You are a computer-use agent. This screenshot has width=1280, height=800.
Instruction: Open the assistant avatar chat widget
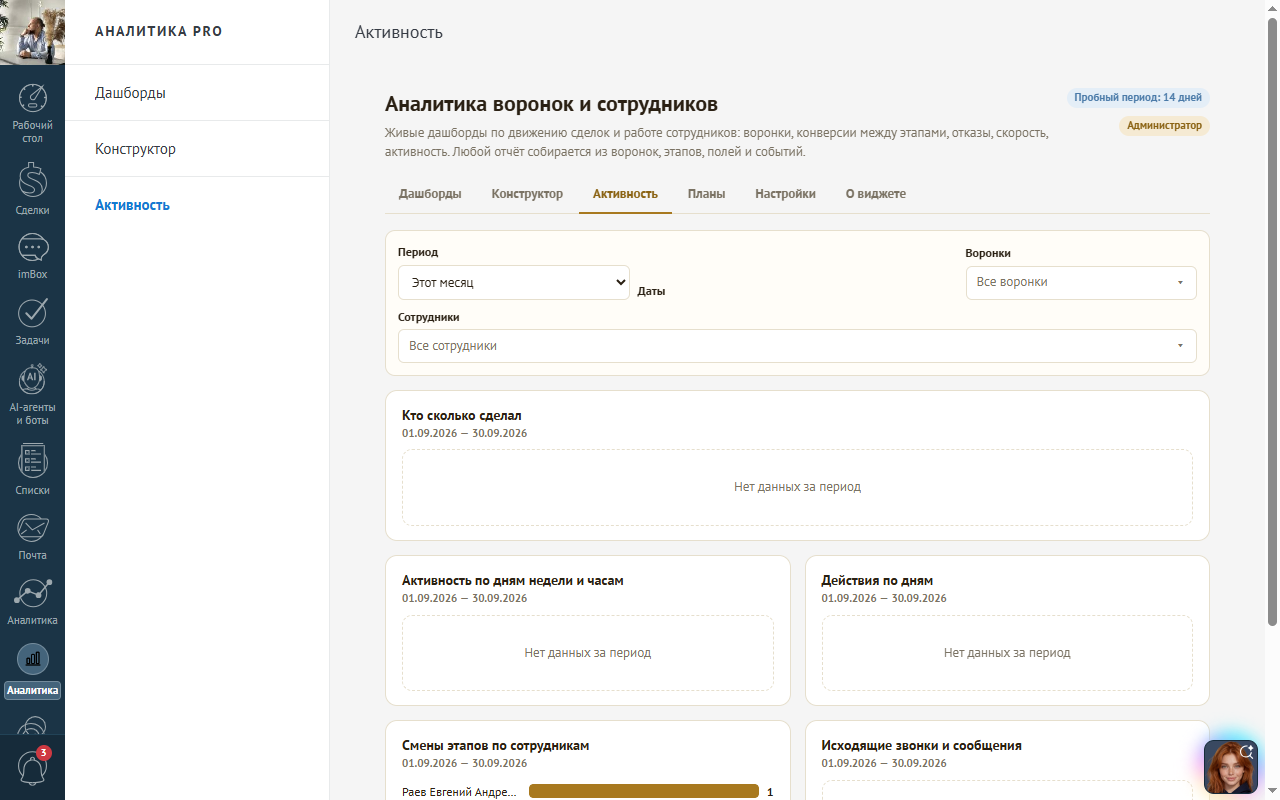pos(1230,766)
